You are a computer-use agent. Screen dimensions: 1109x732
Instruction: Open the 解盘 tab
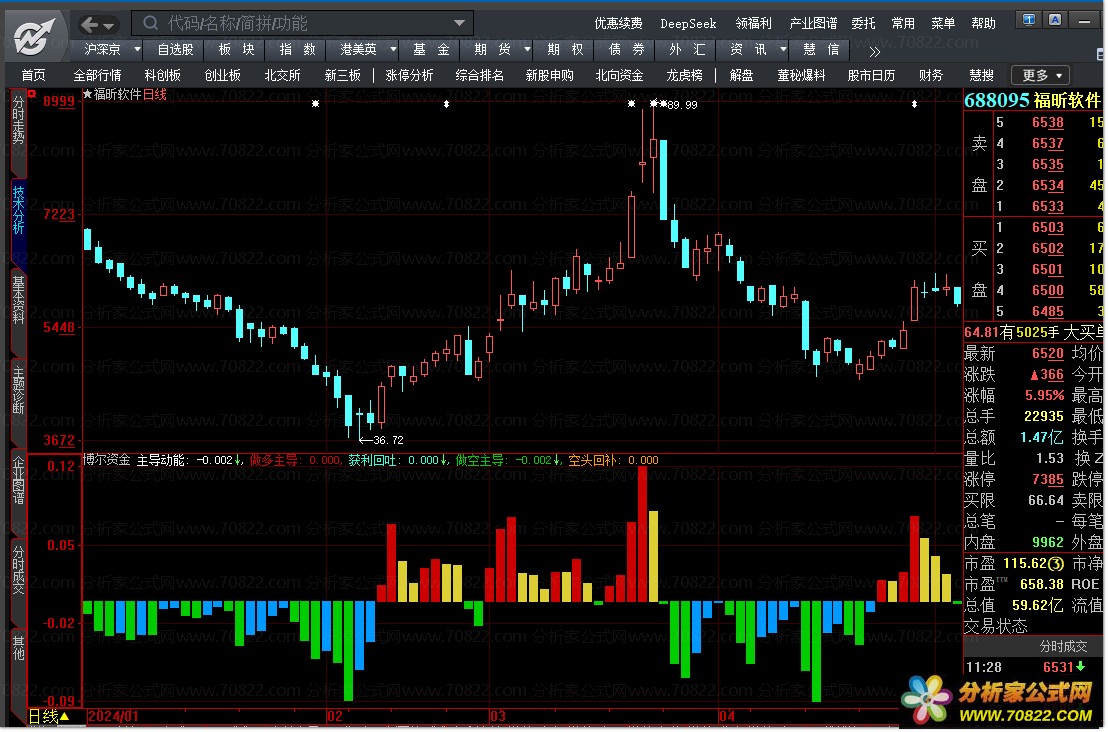point(741,75)
